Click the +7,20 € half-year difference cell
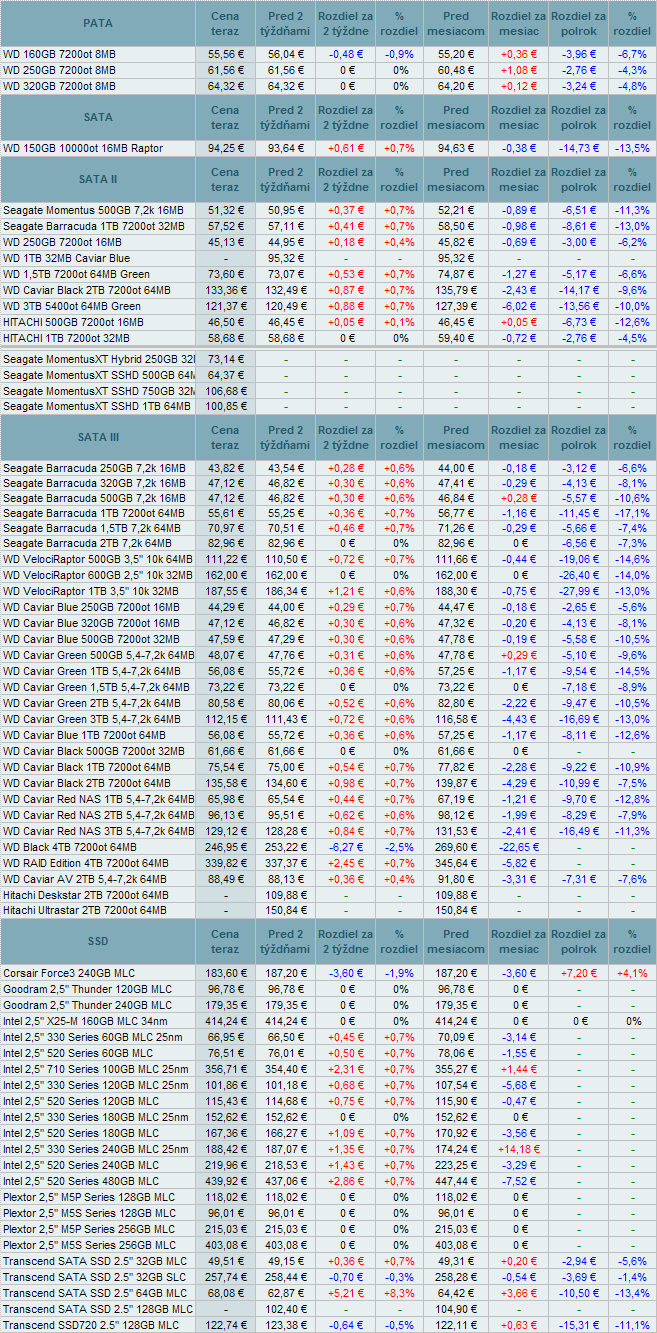 point(578,973)
